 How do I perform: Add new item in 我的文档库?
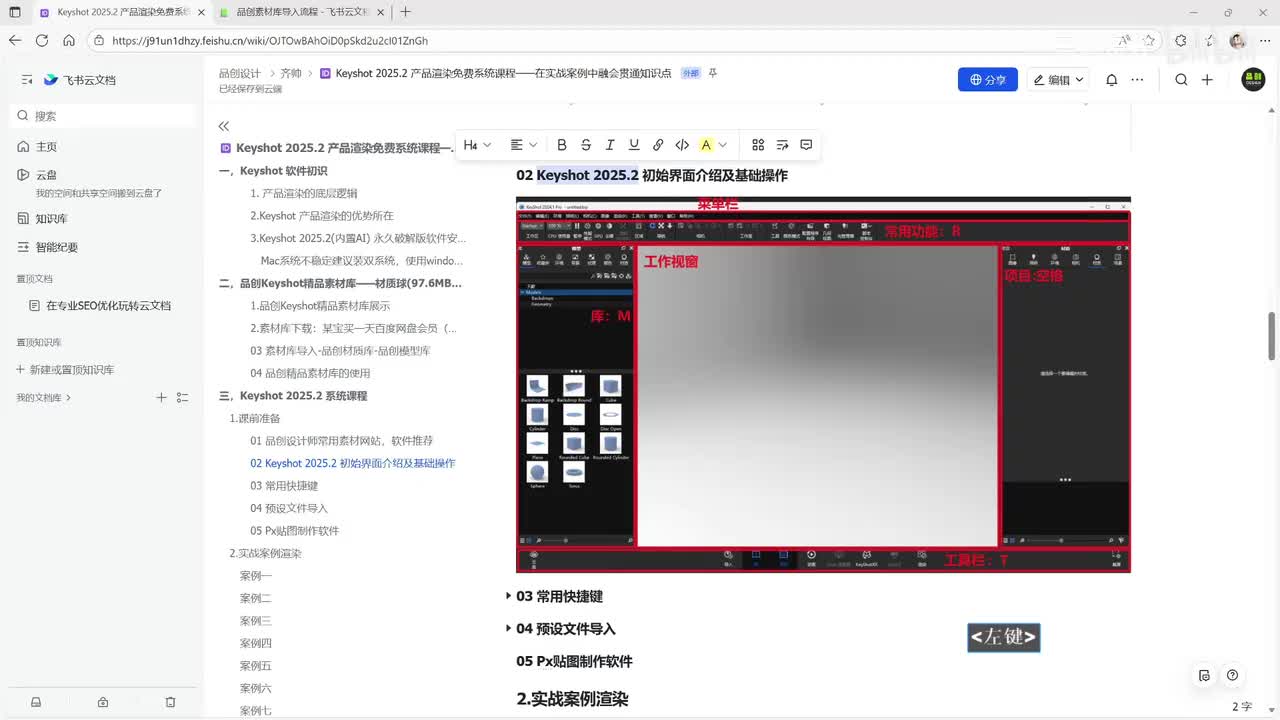tap(162, 398)
